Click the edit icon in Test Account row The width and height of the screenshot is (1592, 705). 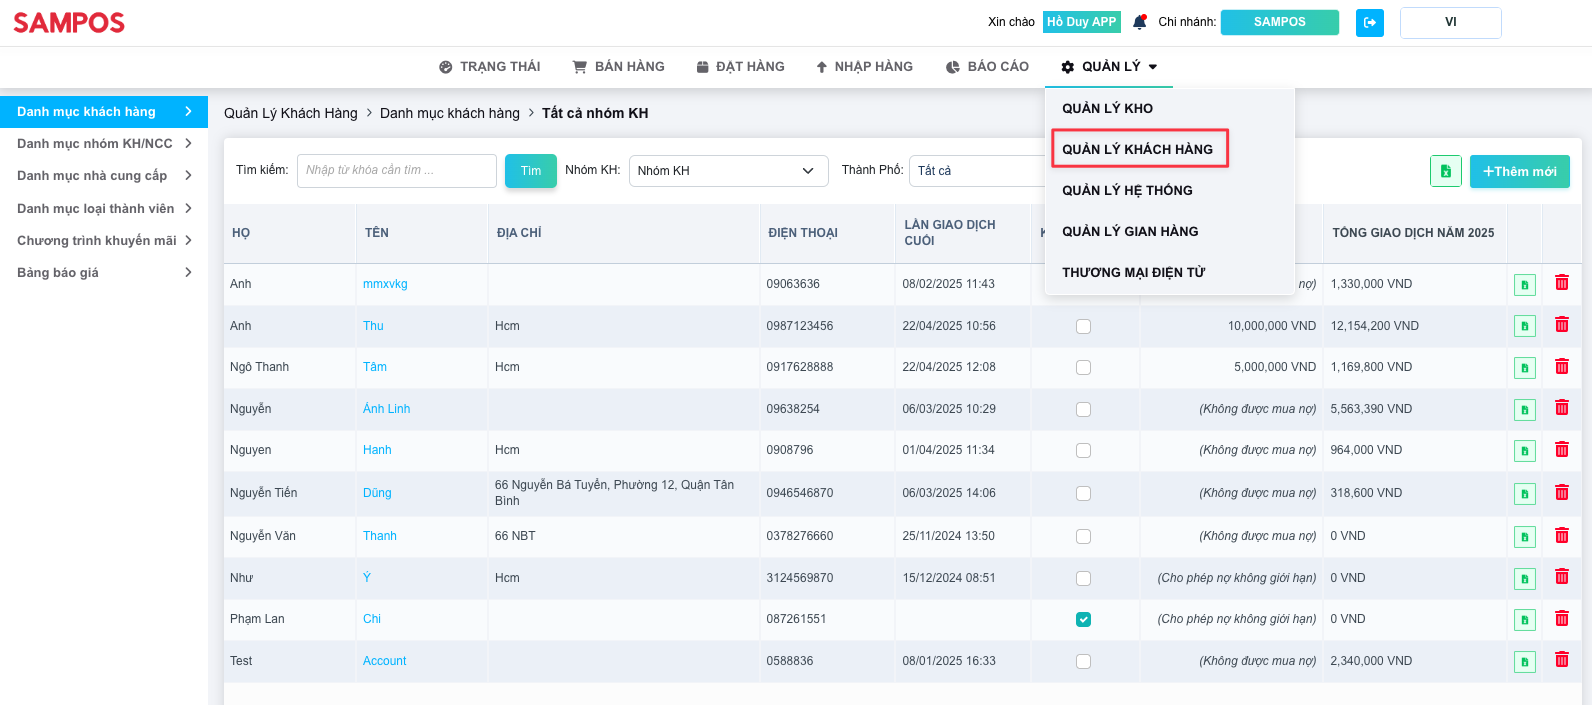tap(1525, 662)
